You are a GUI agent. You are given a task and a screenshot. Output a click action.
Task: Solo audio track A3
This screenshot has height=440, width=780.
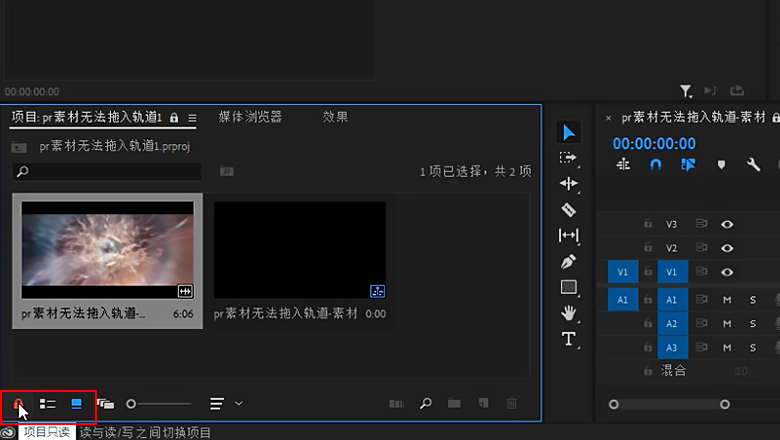[x=753, y=348]
